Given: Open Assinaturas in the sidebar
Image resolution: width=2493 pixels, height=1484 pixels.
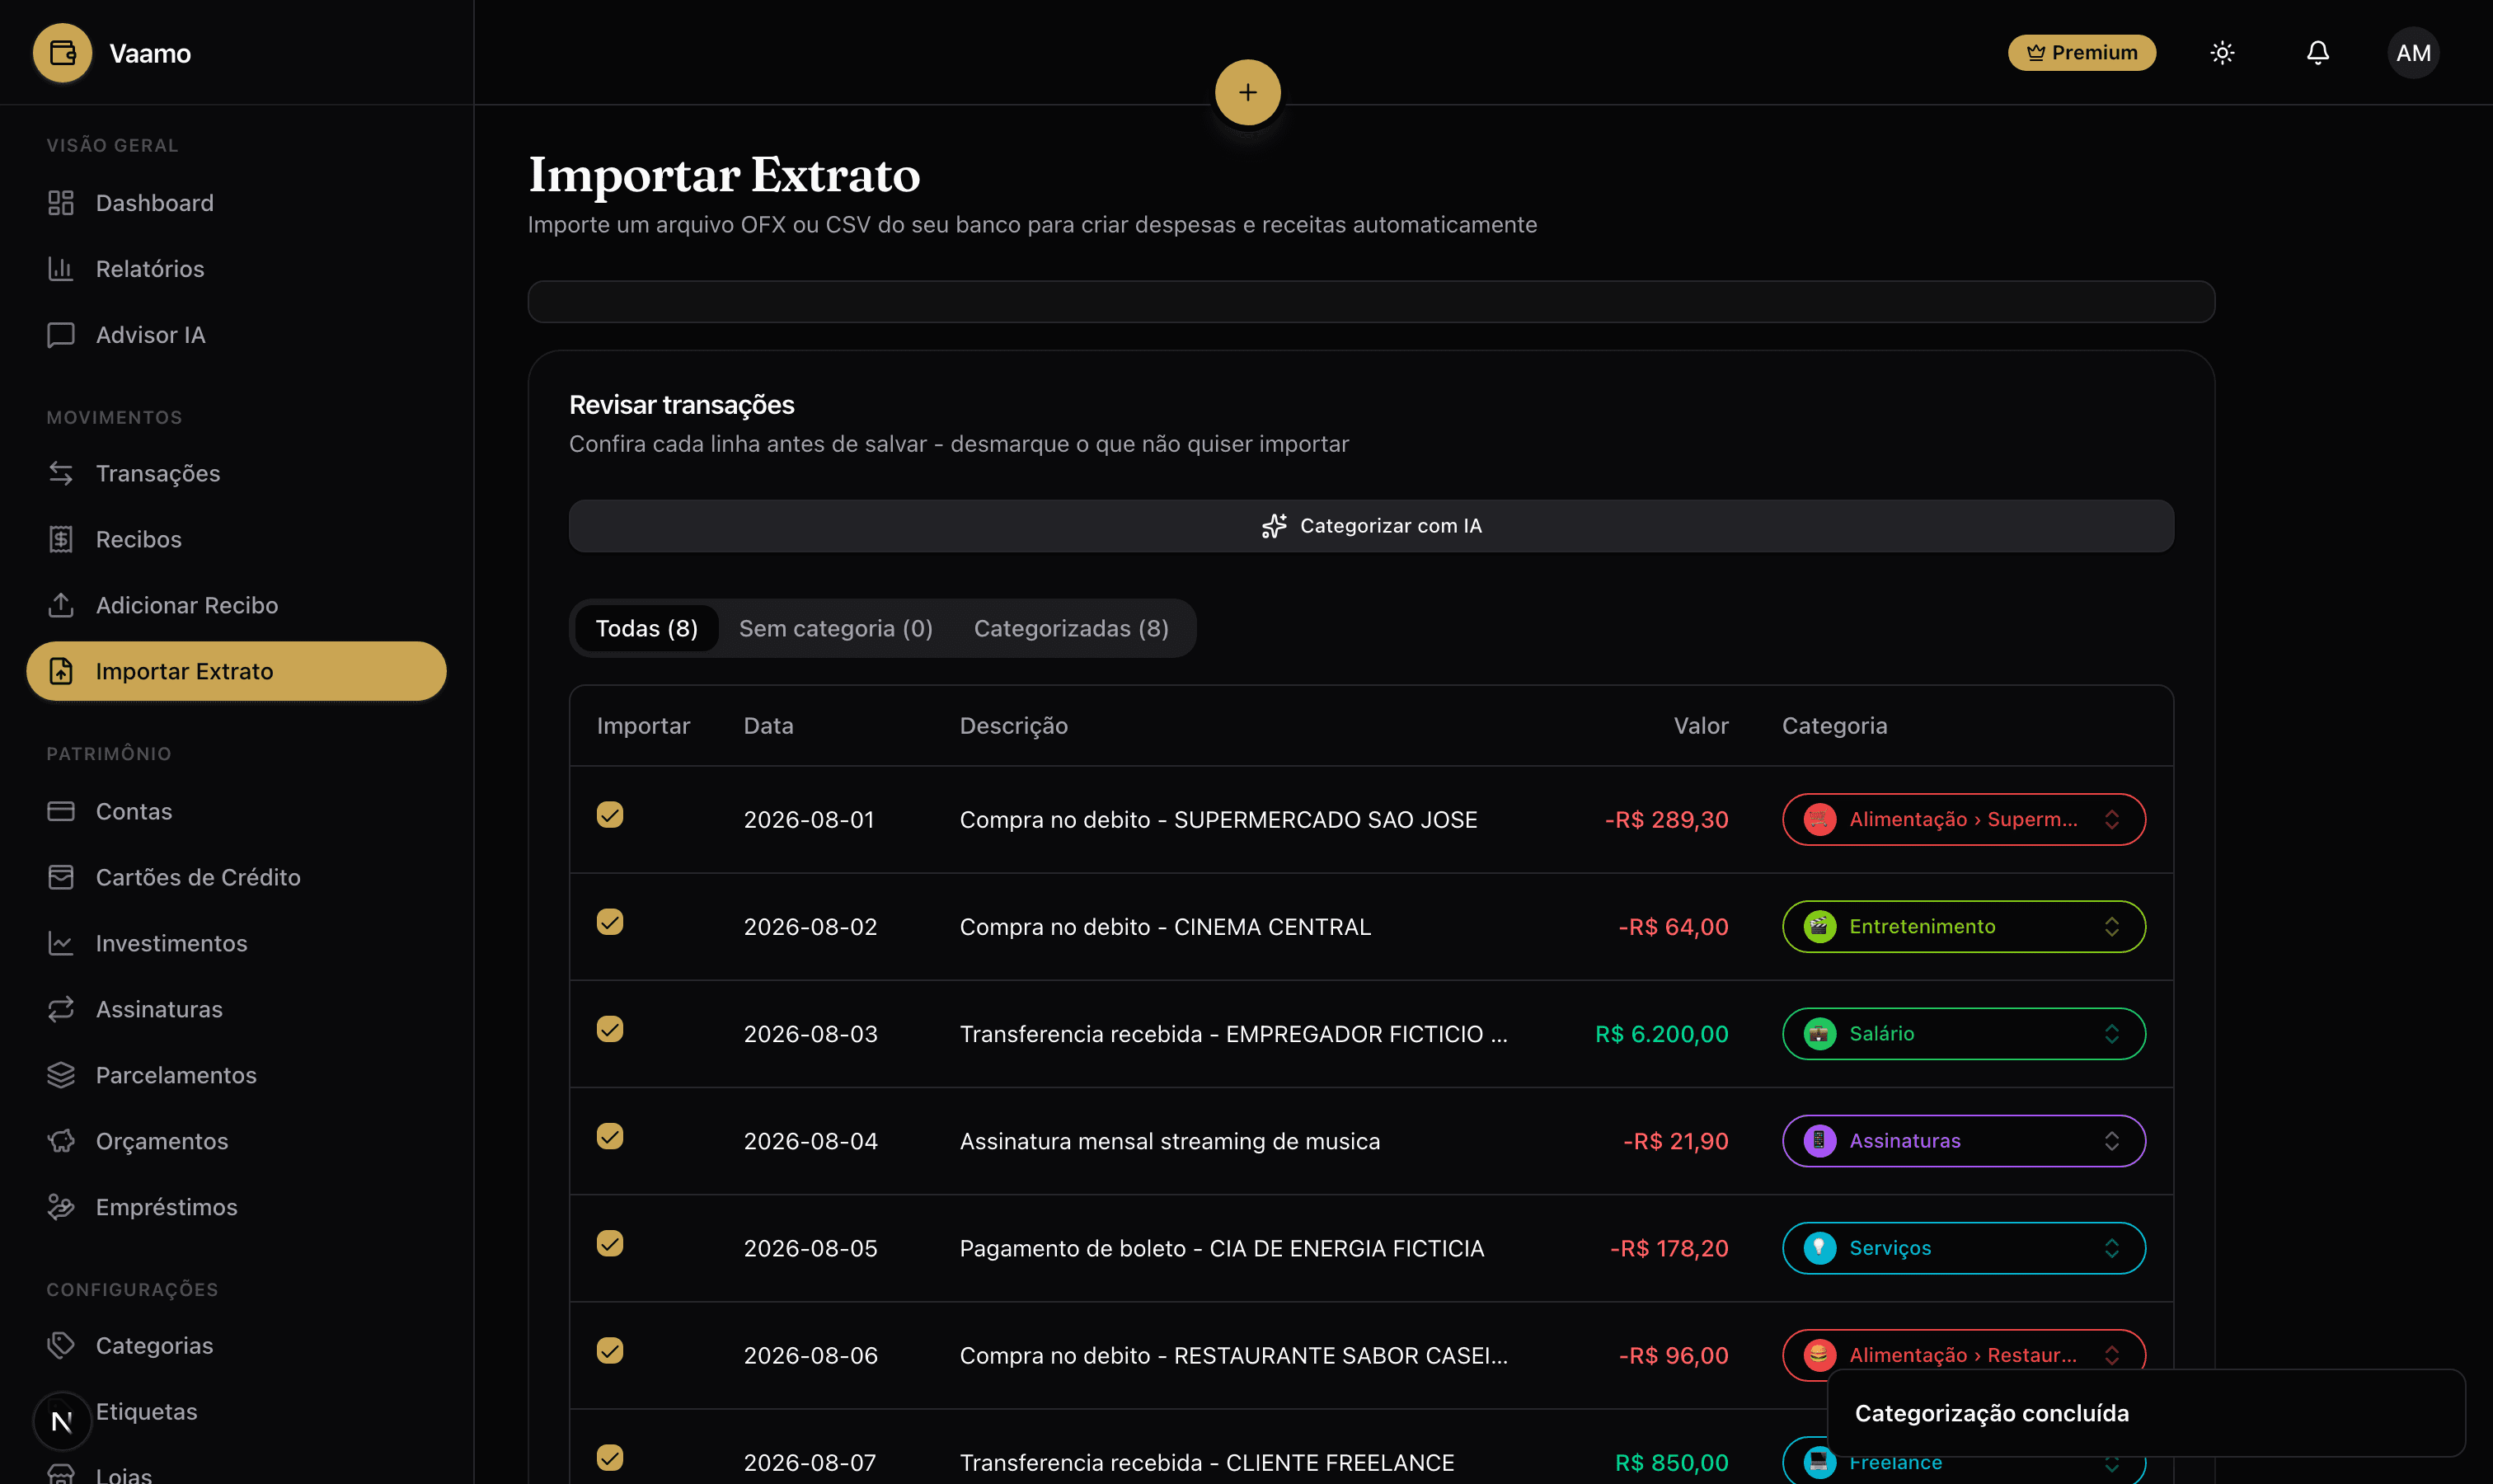Looking at the screenshot, I should [236, 1009].
